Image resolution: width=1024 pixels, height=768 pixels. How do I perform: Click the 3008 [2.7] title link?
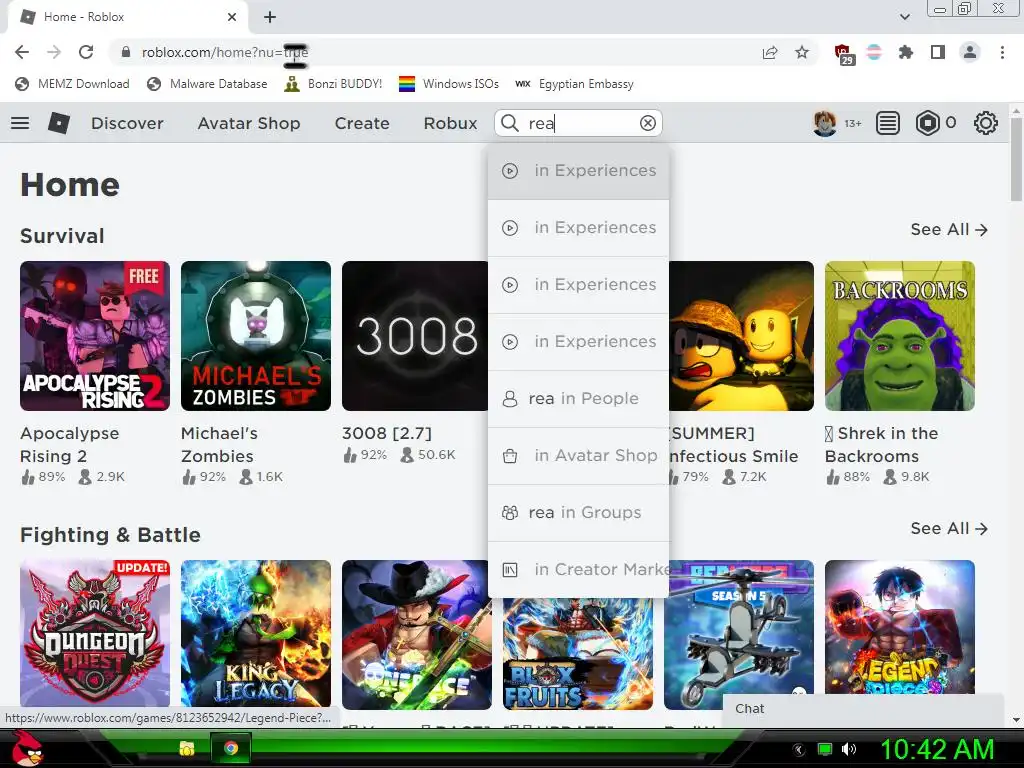pos(387,433)
